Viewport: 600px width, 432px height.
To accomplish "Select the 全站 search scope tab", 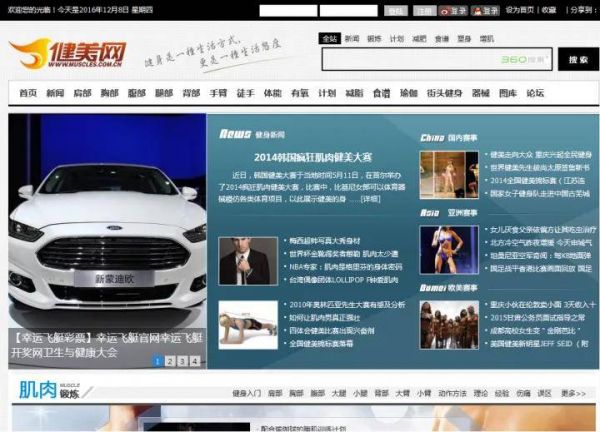I will (x=330, y=39).
